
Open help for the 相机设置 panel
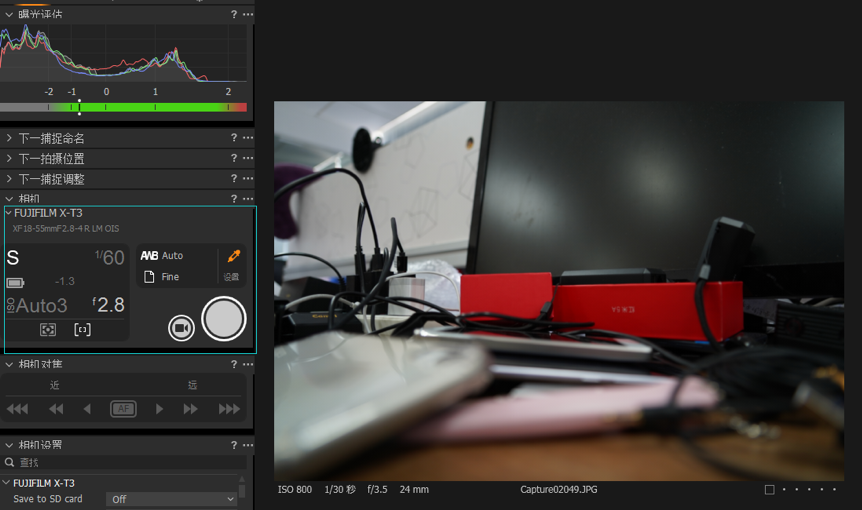point(234,445)
